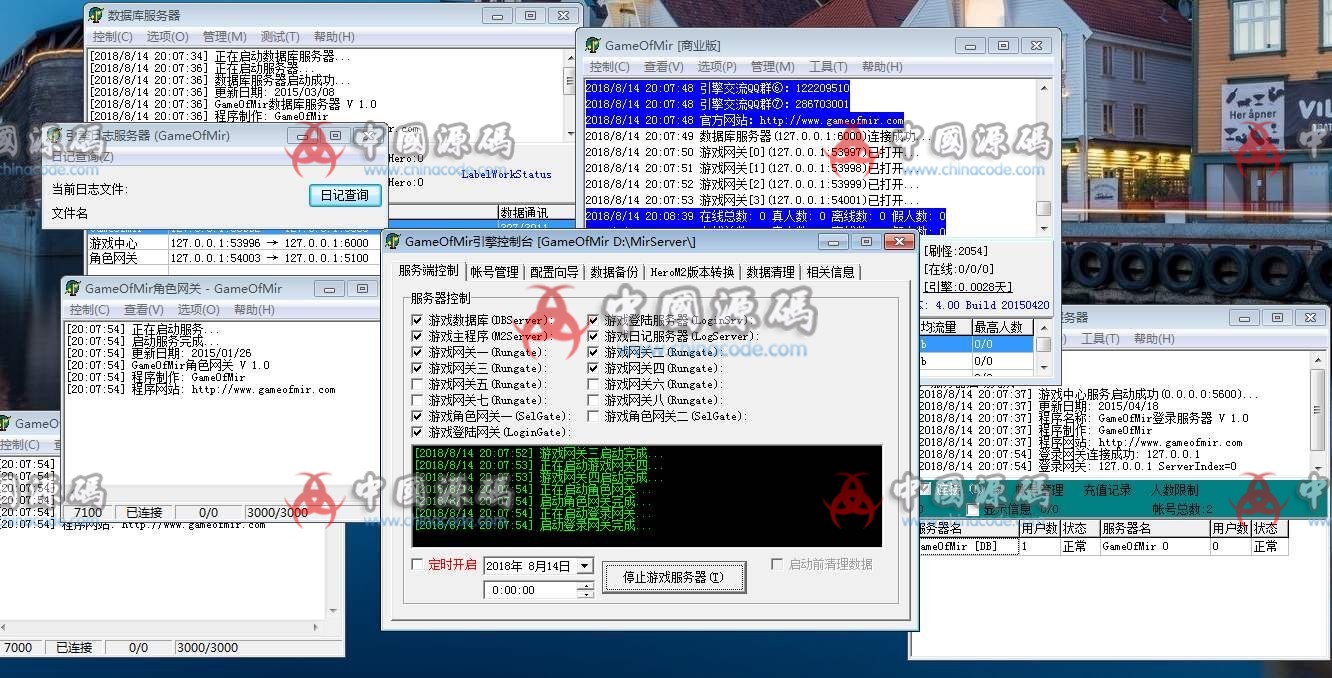Viewport: 1332px width, 678px height.
Task: Click the 日记查询 button
Action: point(345,196)
